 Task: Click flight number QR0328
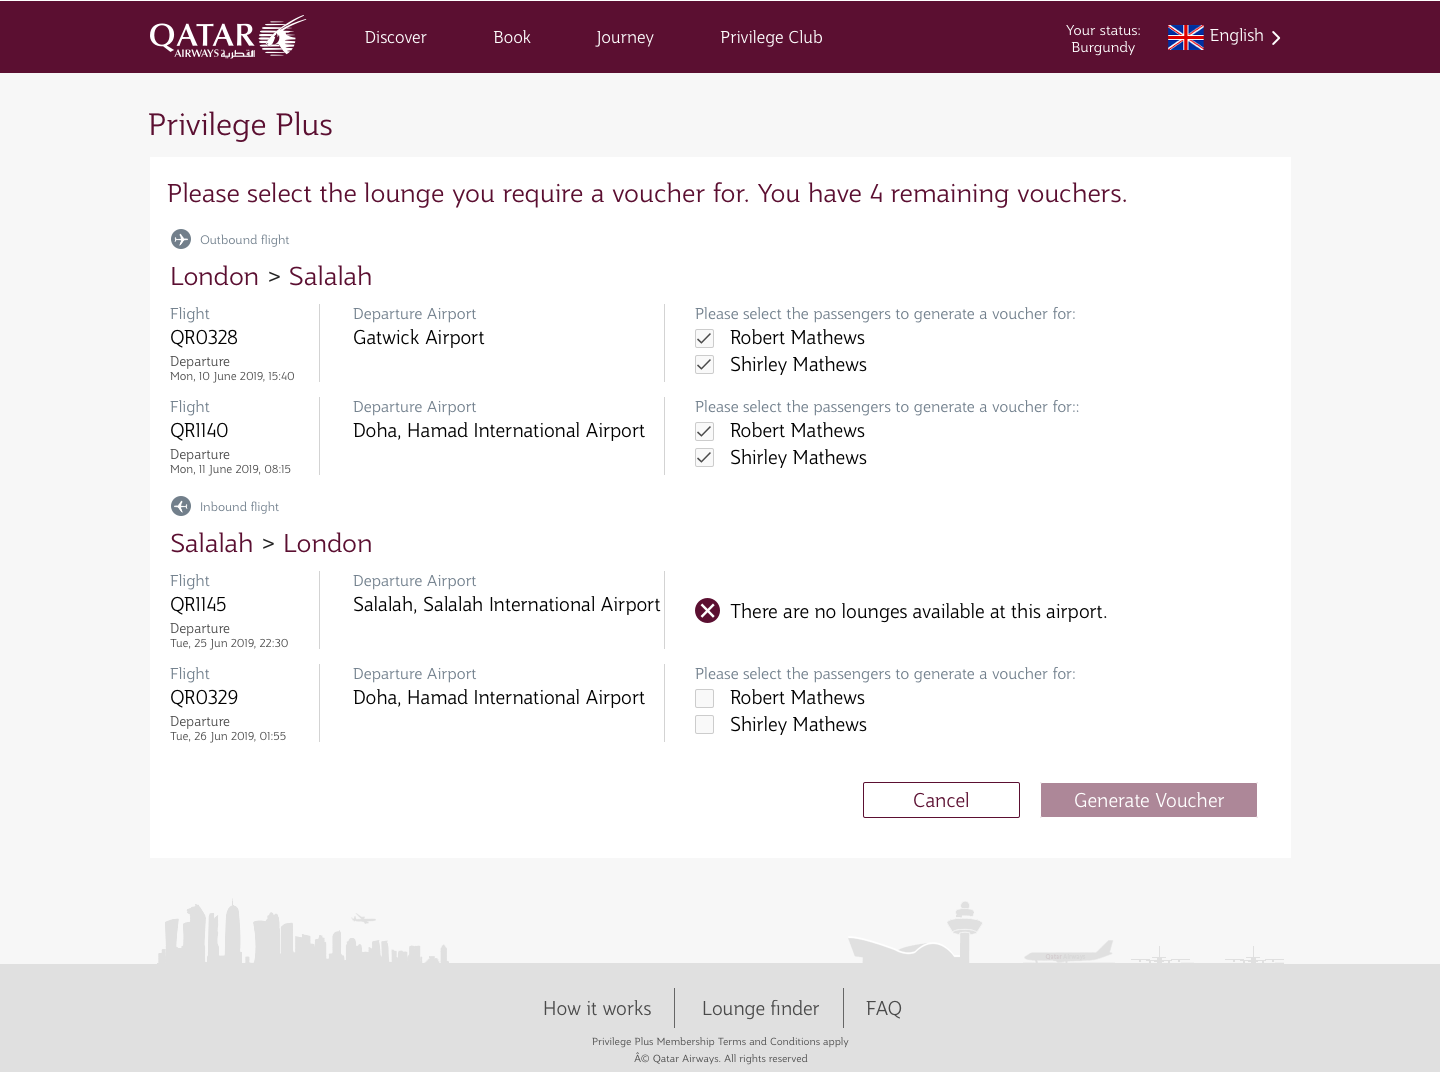click(x=204, y=338)
